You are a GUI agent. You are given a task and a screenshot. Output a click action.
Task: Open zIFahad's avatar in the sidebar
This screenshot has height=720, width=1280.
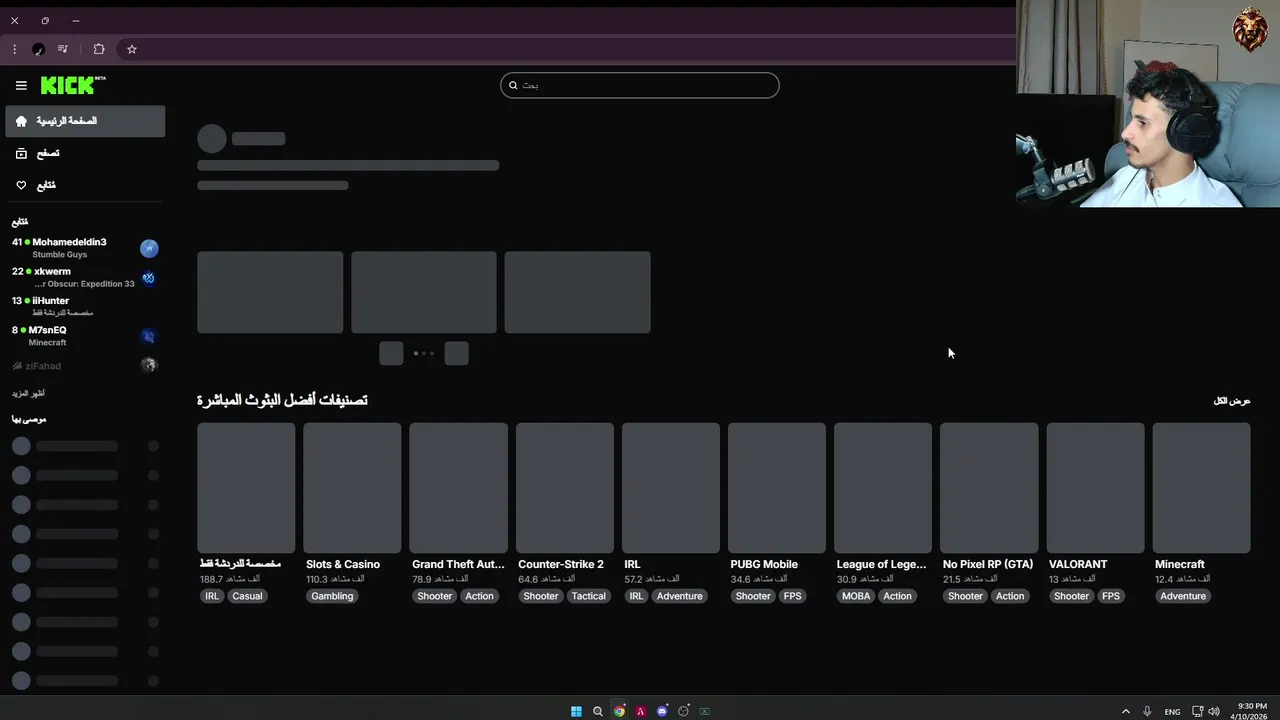149,365
